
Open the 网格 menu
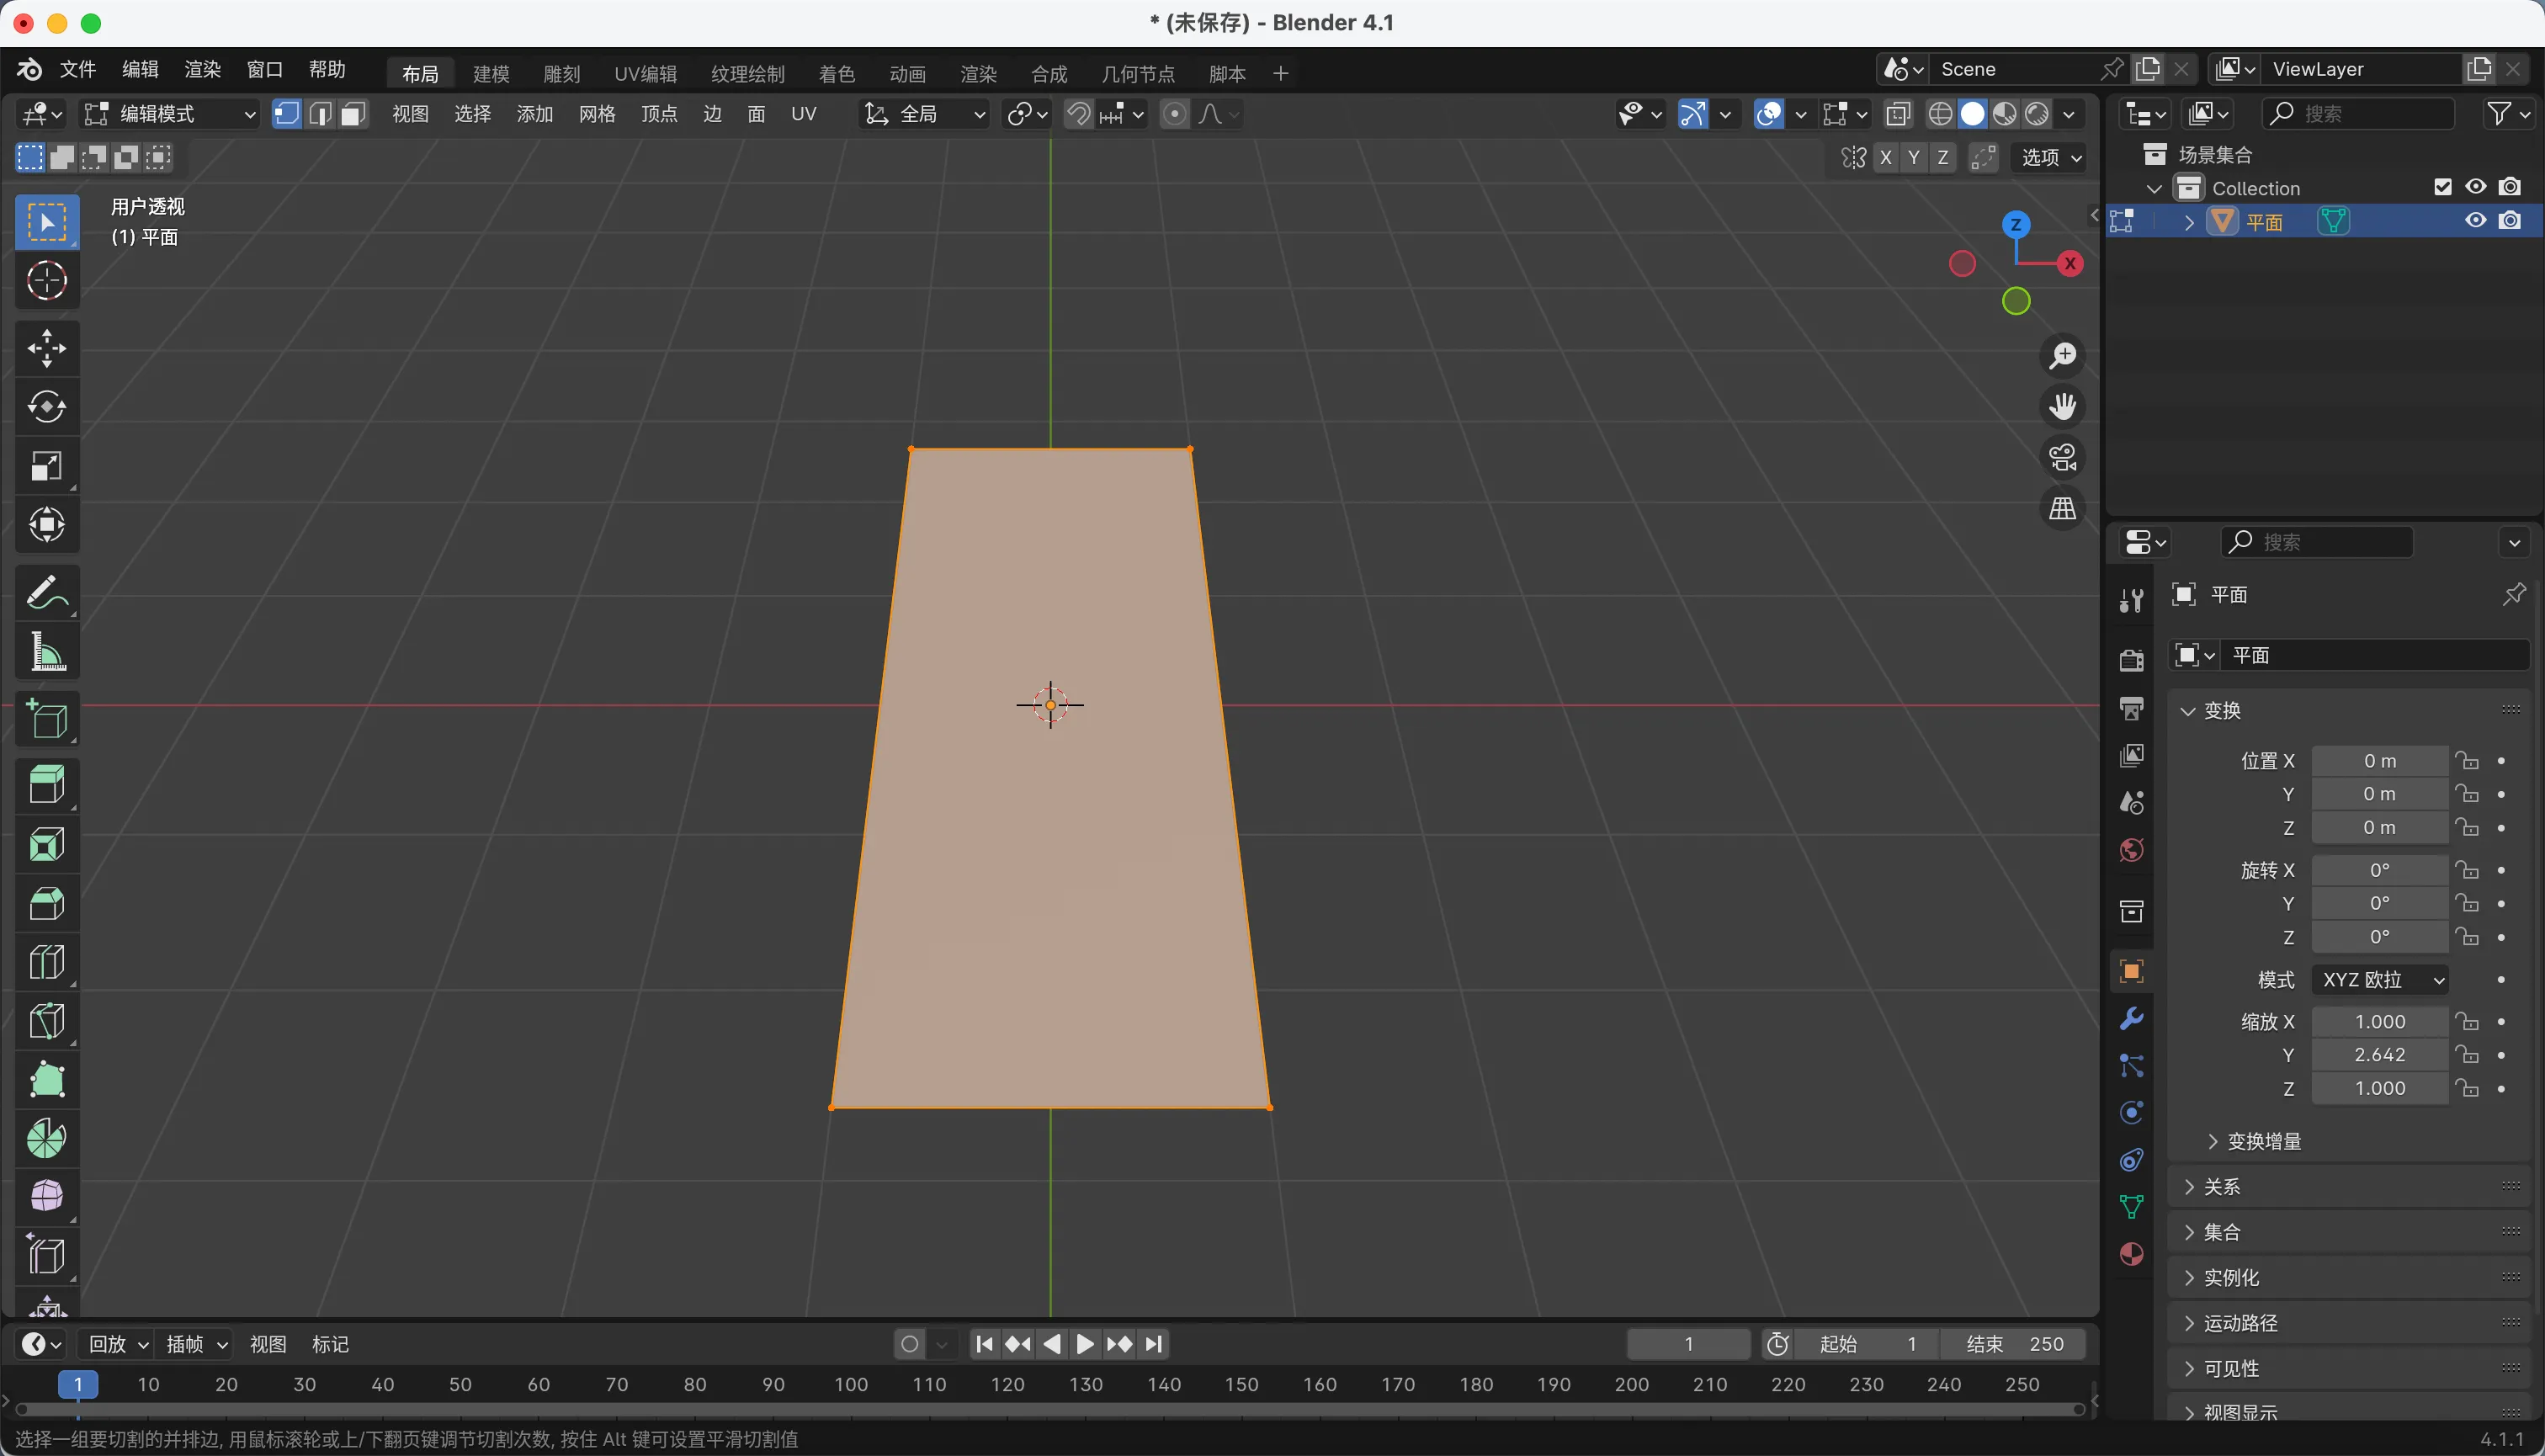point(597,114)
